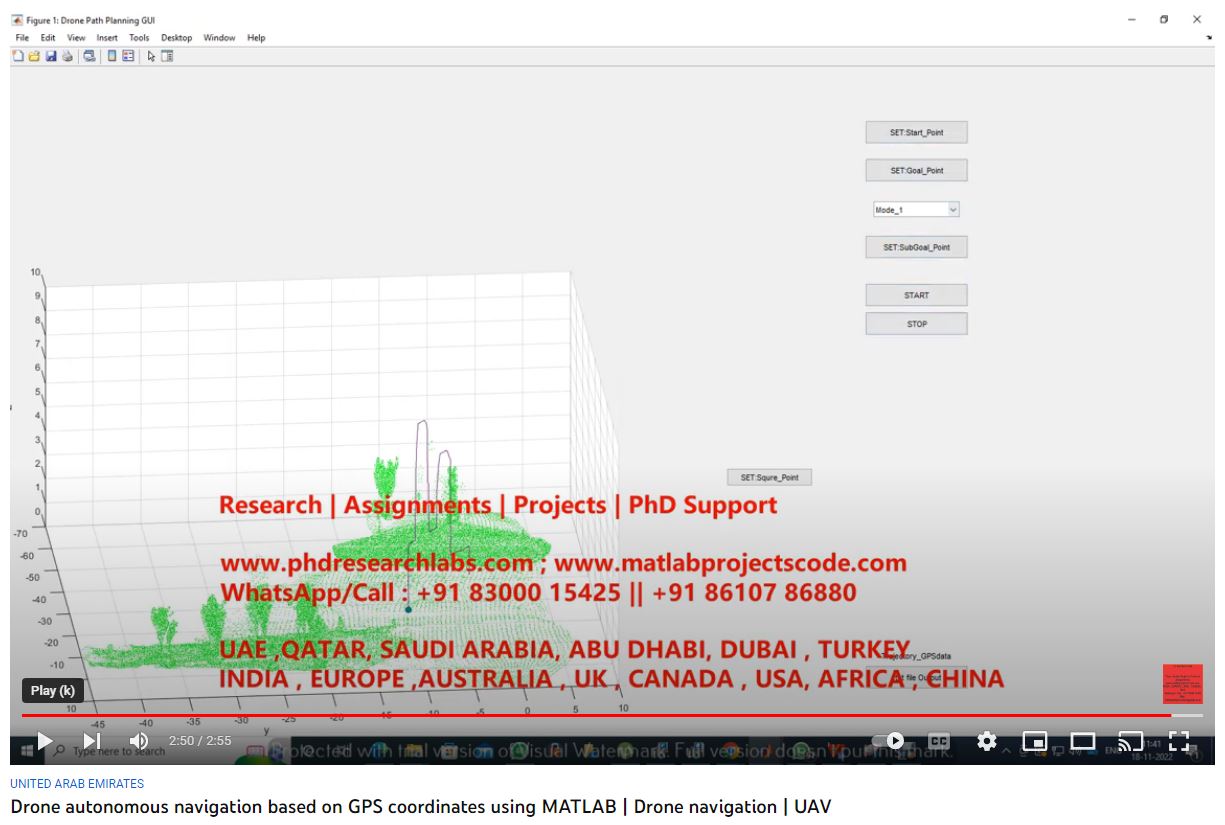Open the Insert menu
The width and height of the screenshot is (1225, 825).
click(x=107, y=38)
